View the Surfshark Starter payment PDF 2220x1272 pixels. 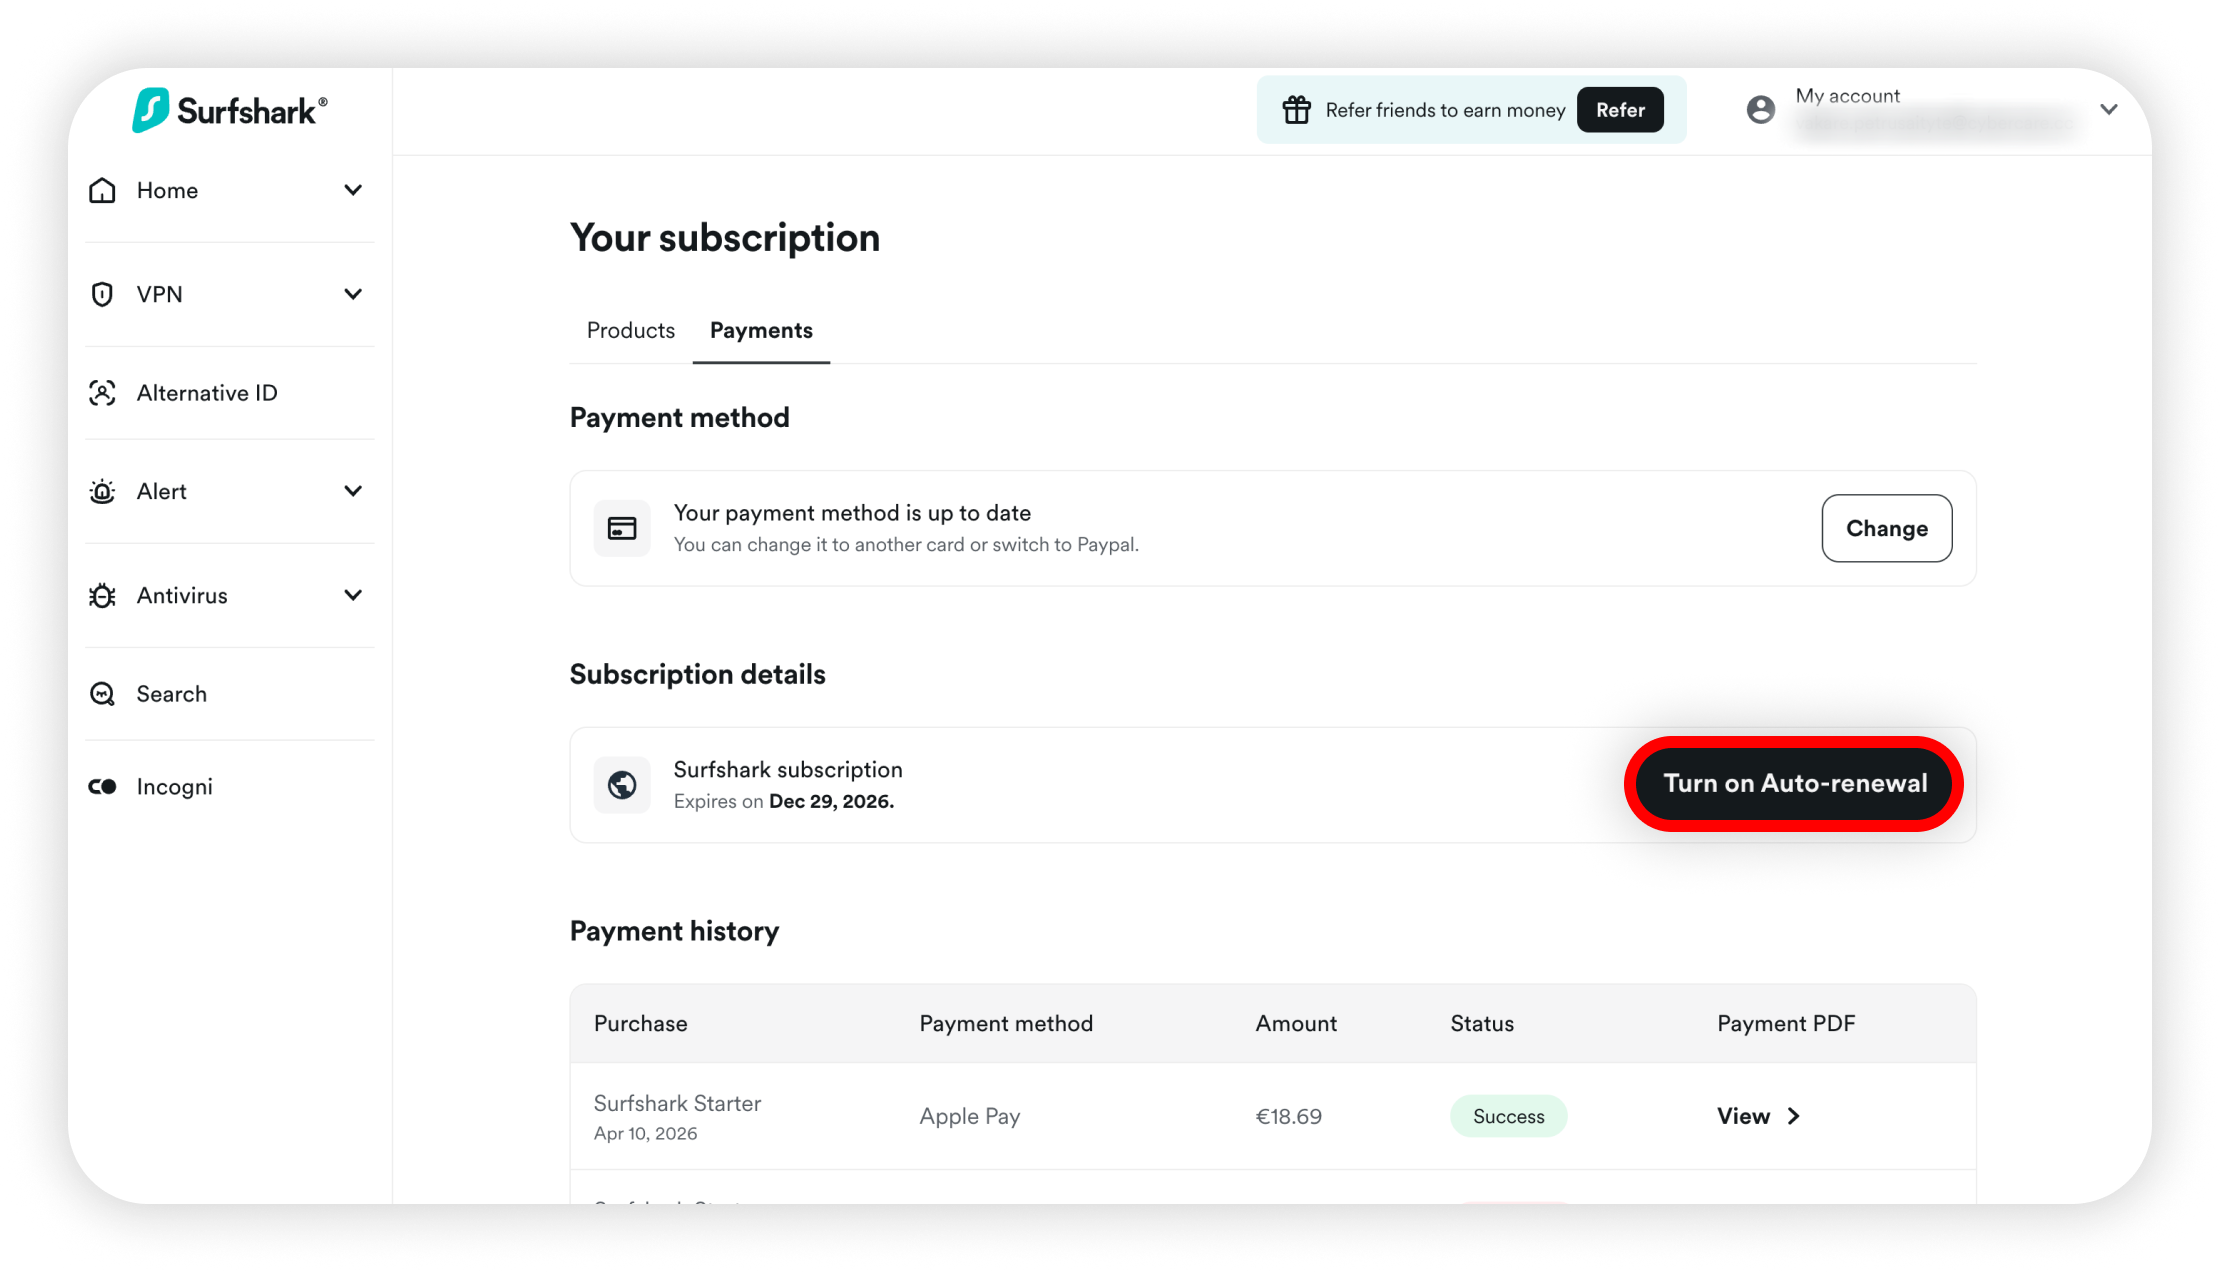[x=1758, y=1116]
